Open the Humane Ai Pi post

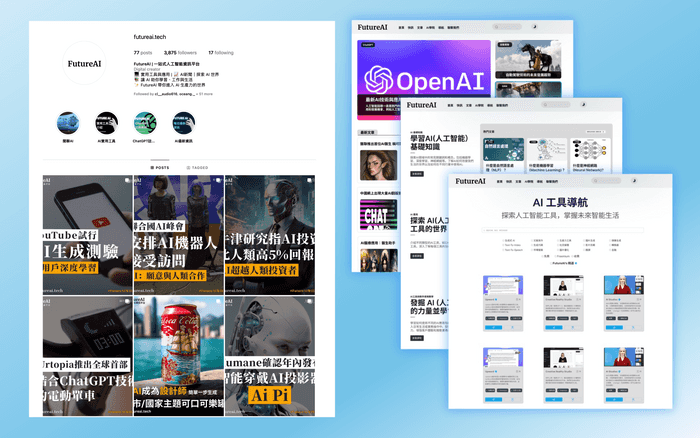click(270, 356)
